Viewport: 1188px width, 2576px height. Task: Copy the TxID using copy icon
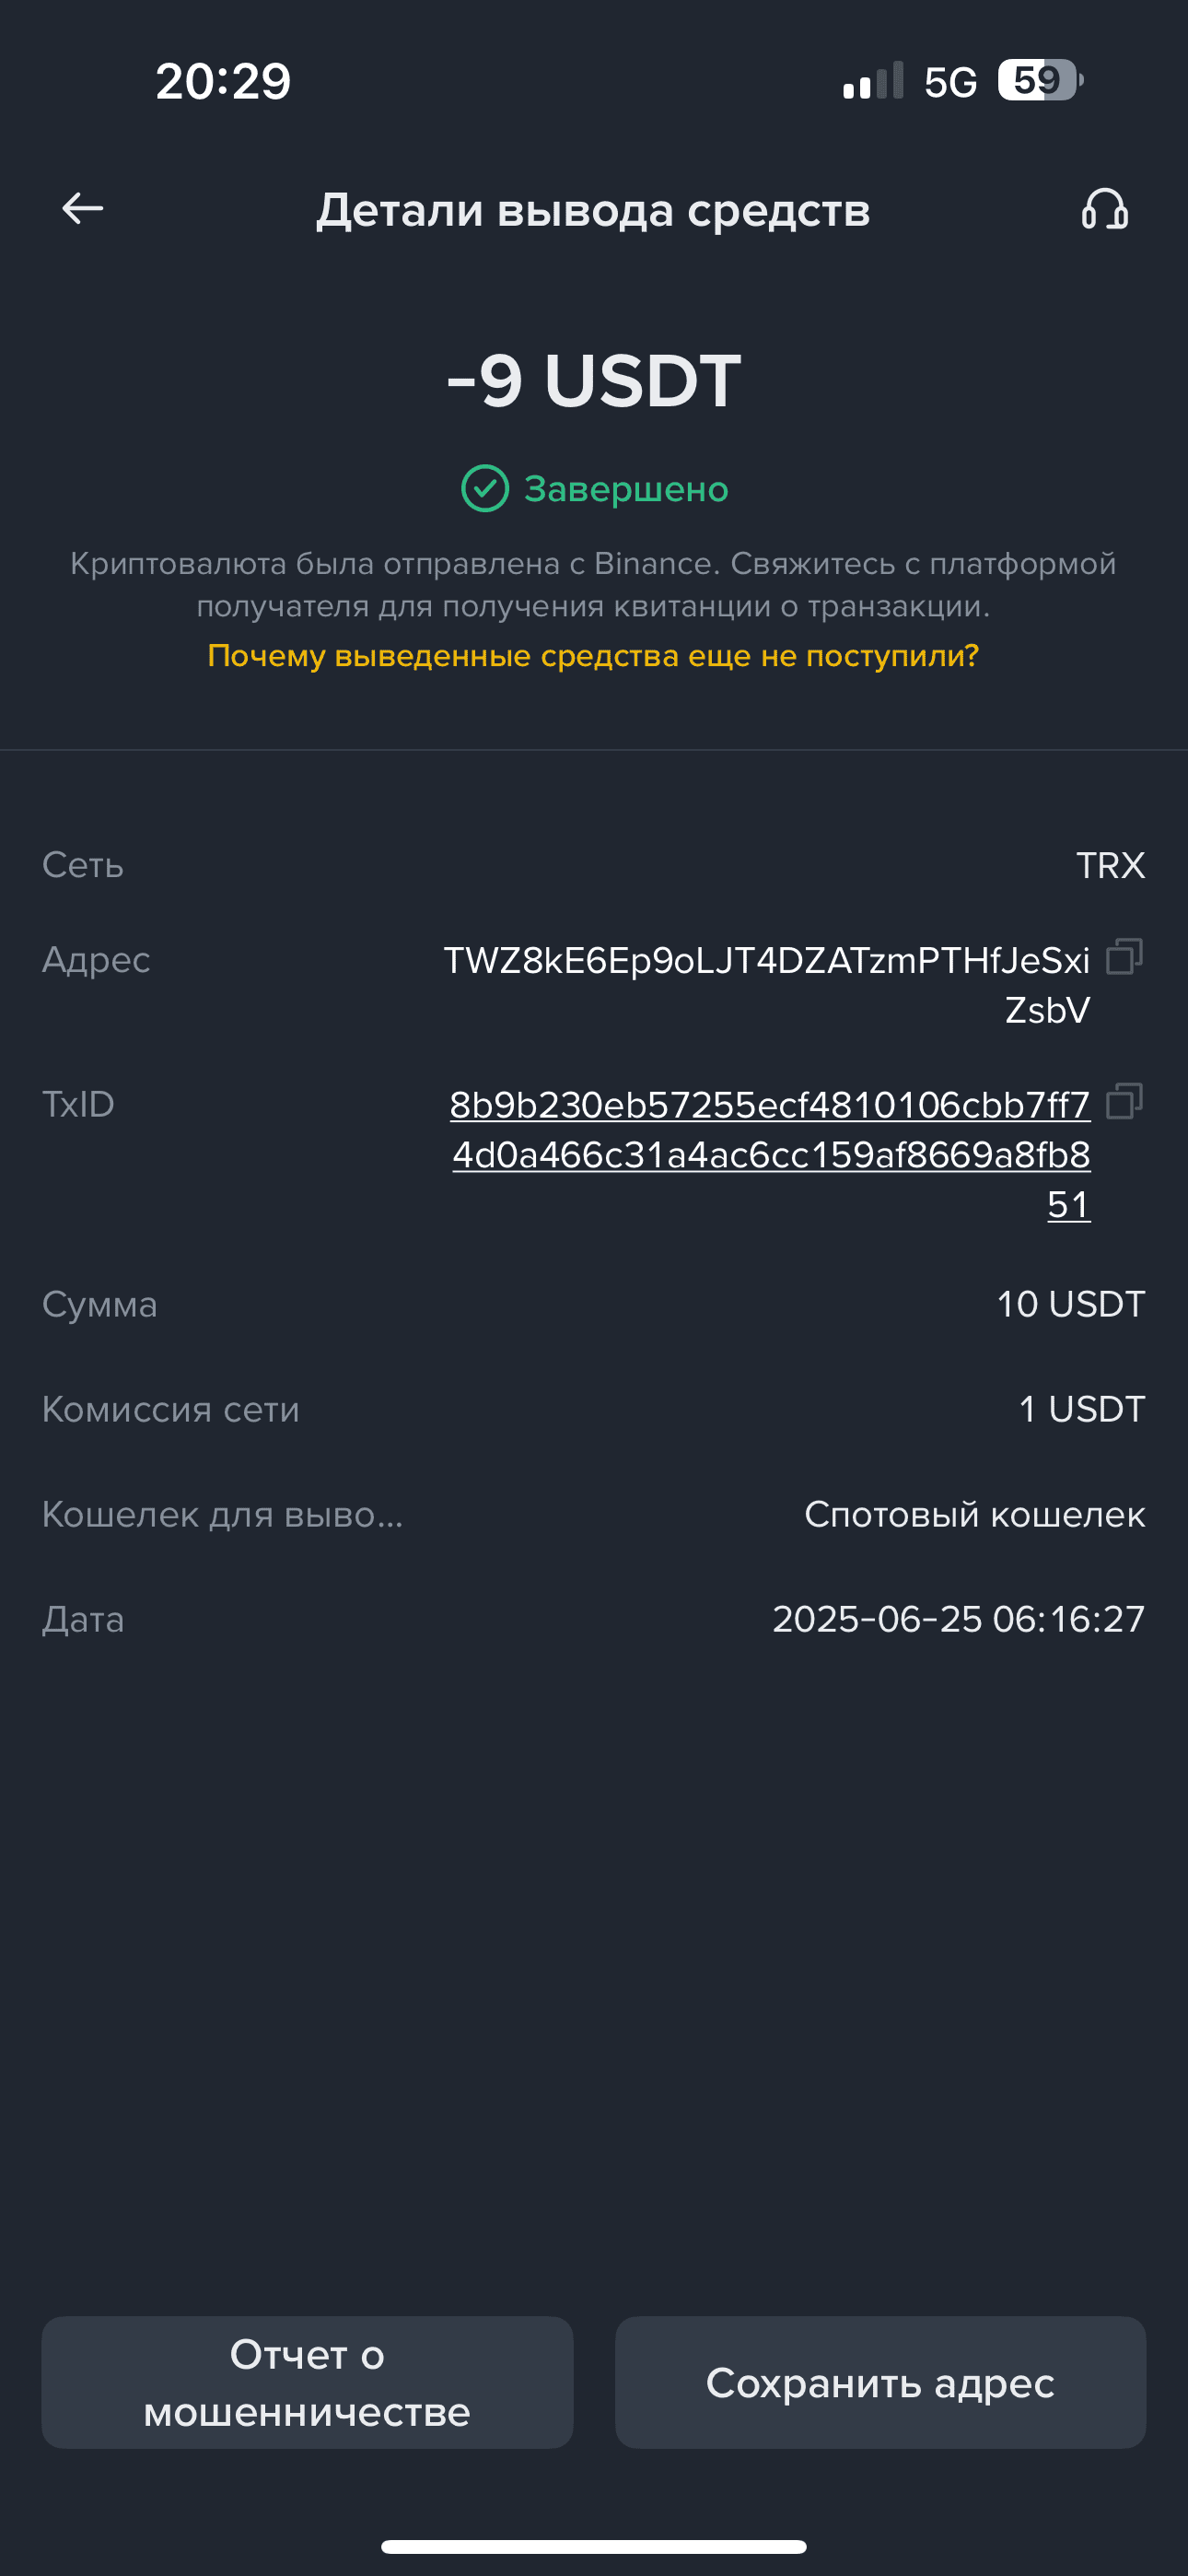click(x=1124, y=1102)
